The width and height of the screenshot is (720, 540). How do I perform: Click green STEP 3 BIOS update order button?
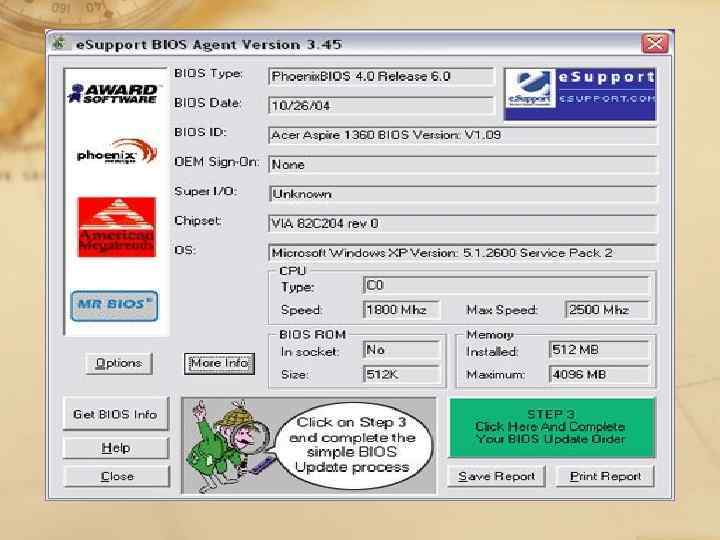click(552, 428)
